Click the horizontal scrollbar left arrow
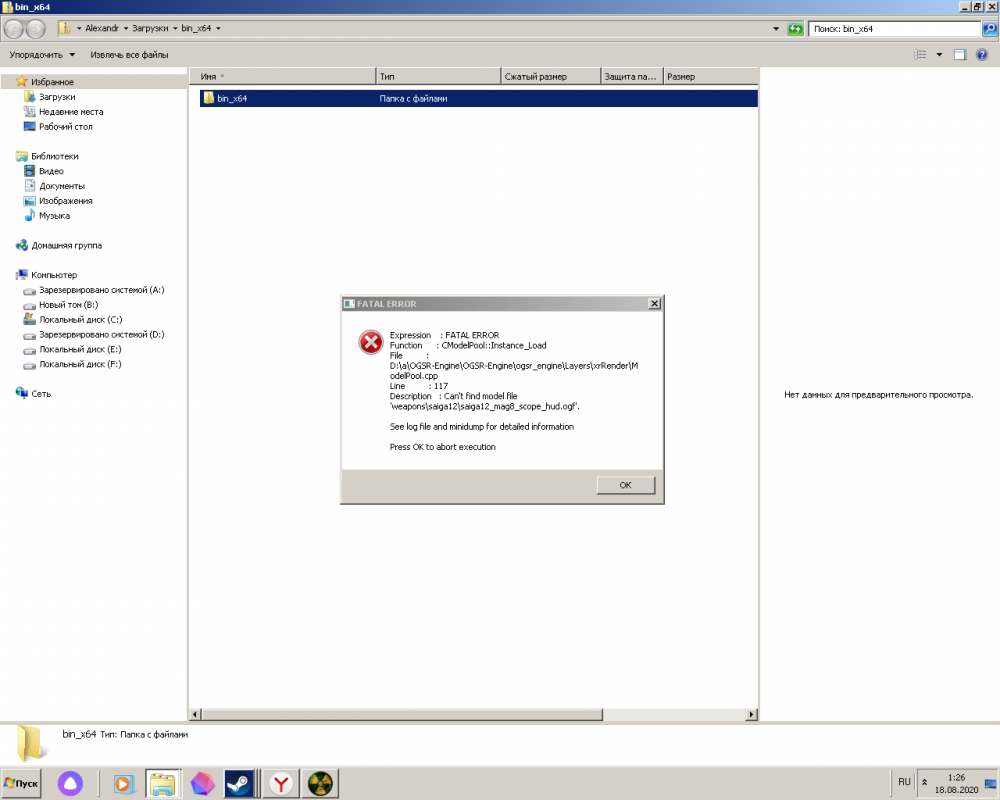The image size is (1000, 800). point(196,715)
